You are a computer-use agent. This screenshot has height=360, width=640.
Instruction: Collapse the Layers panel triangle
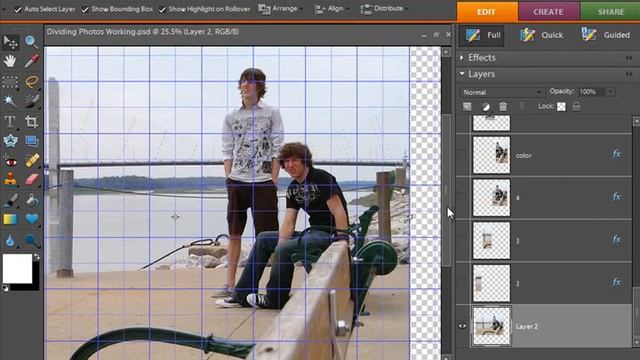pos(462,74)
